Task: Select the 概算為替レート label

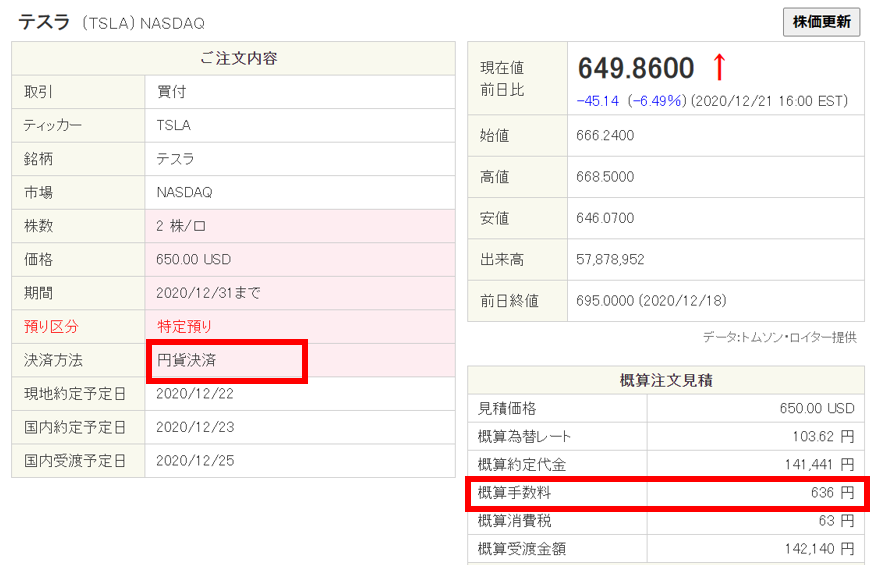Action: pyautogui.click(x=524, y=436)
